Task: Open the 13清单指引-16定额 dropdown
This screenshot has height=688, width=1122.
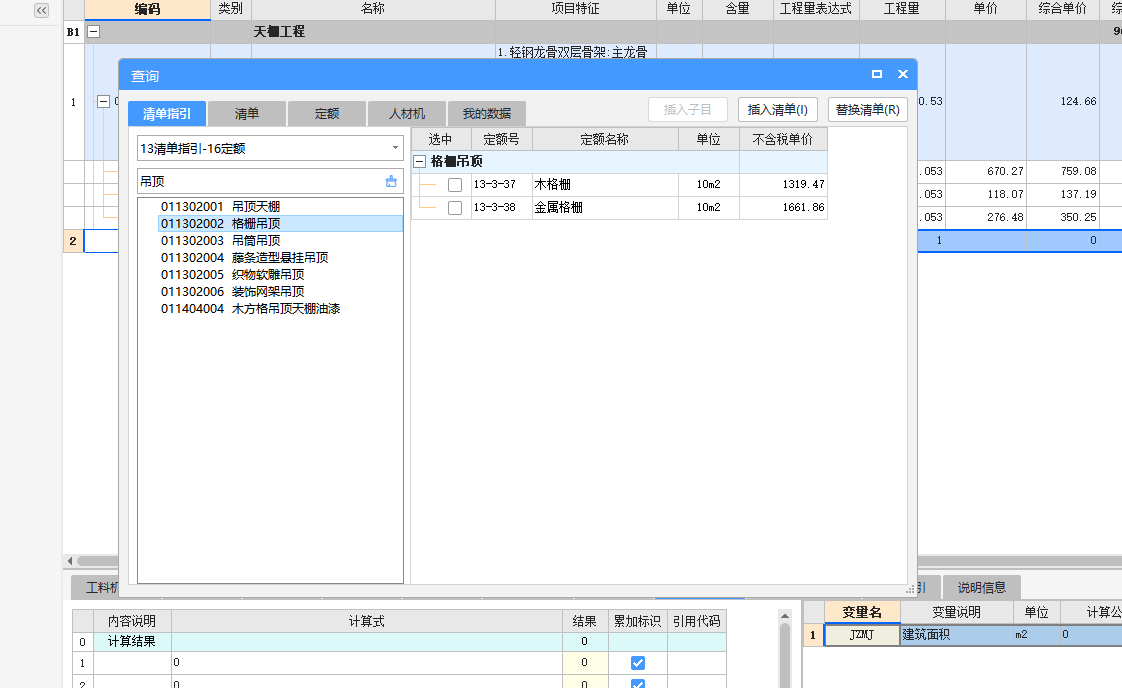Action: pos(395,148)
